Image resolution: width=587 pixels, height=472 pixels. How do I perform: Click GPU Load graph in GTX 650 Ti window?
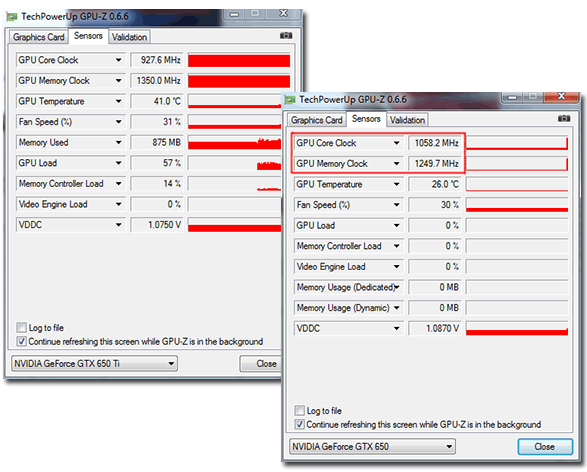[x=235, y=163]
